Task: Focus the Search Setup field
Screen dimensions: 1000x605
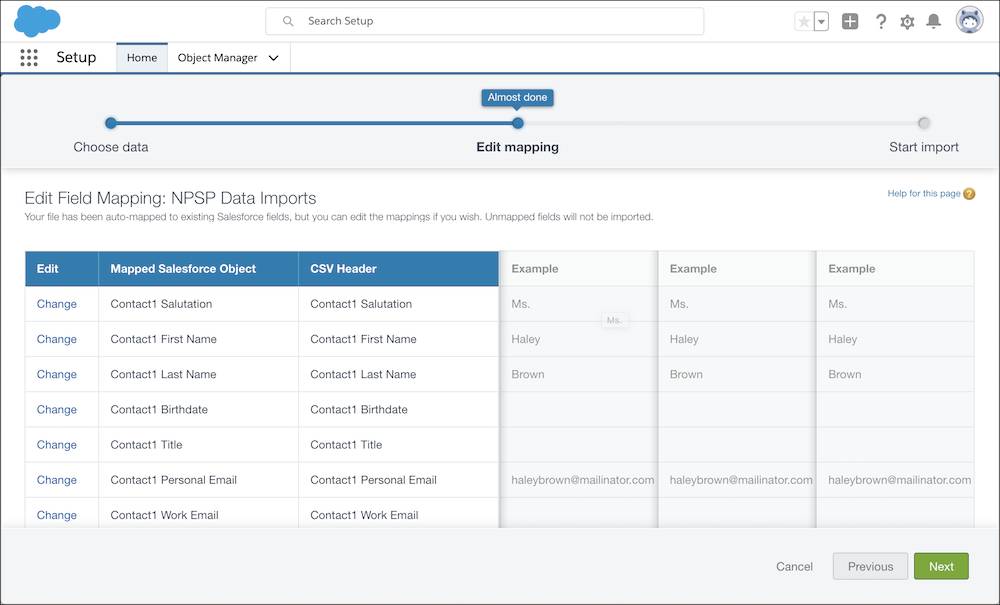Action: tap(485, 21)
